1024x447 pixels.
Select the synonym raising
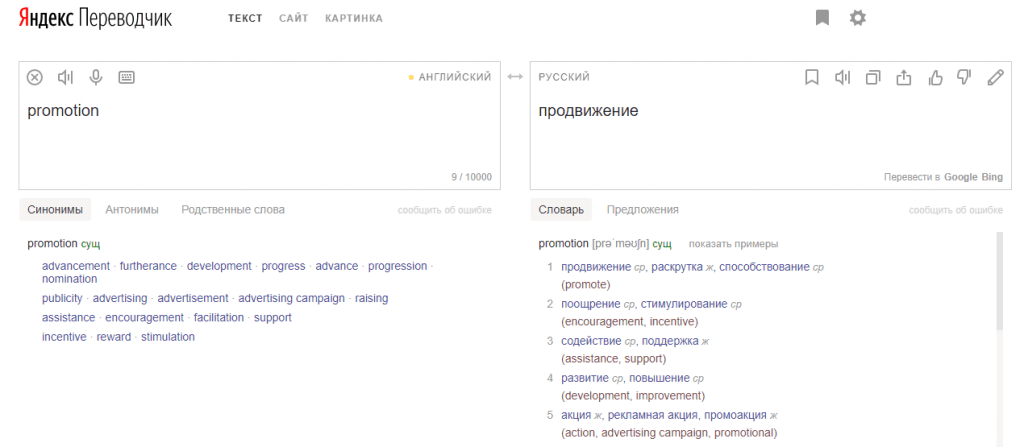[x=372, y=299]
